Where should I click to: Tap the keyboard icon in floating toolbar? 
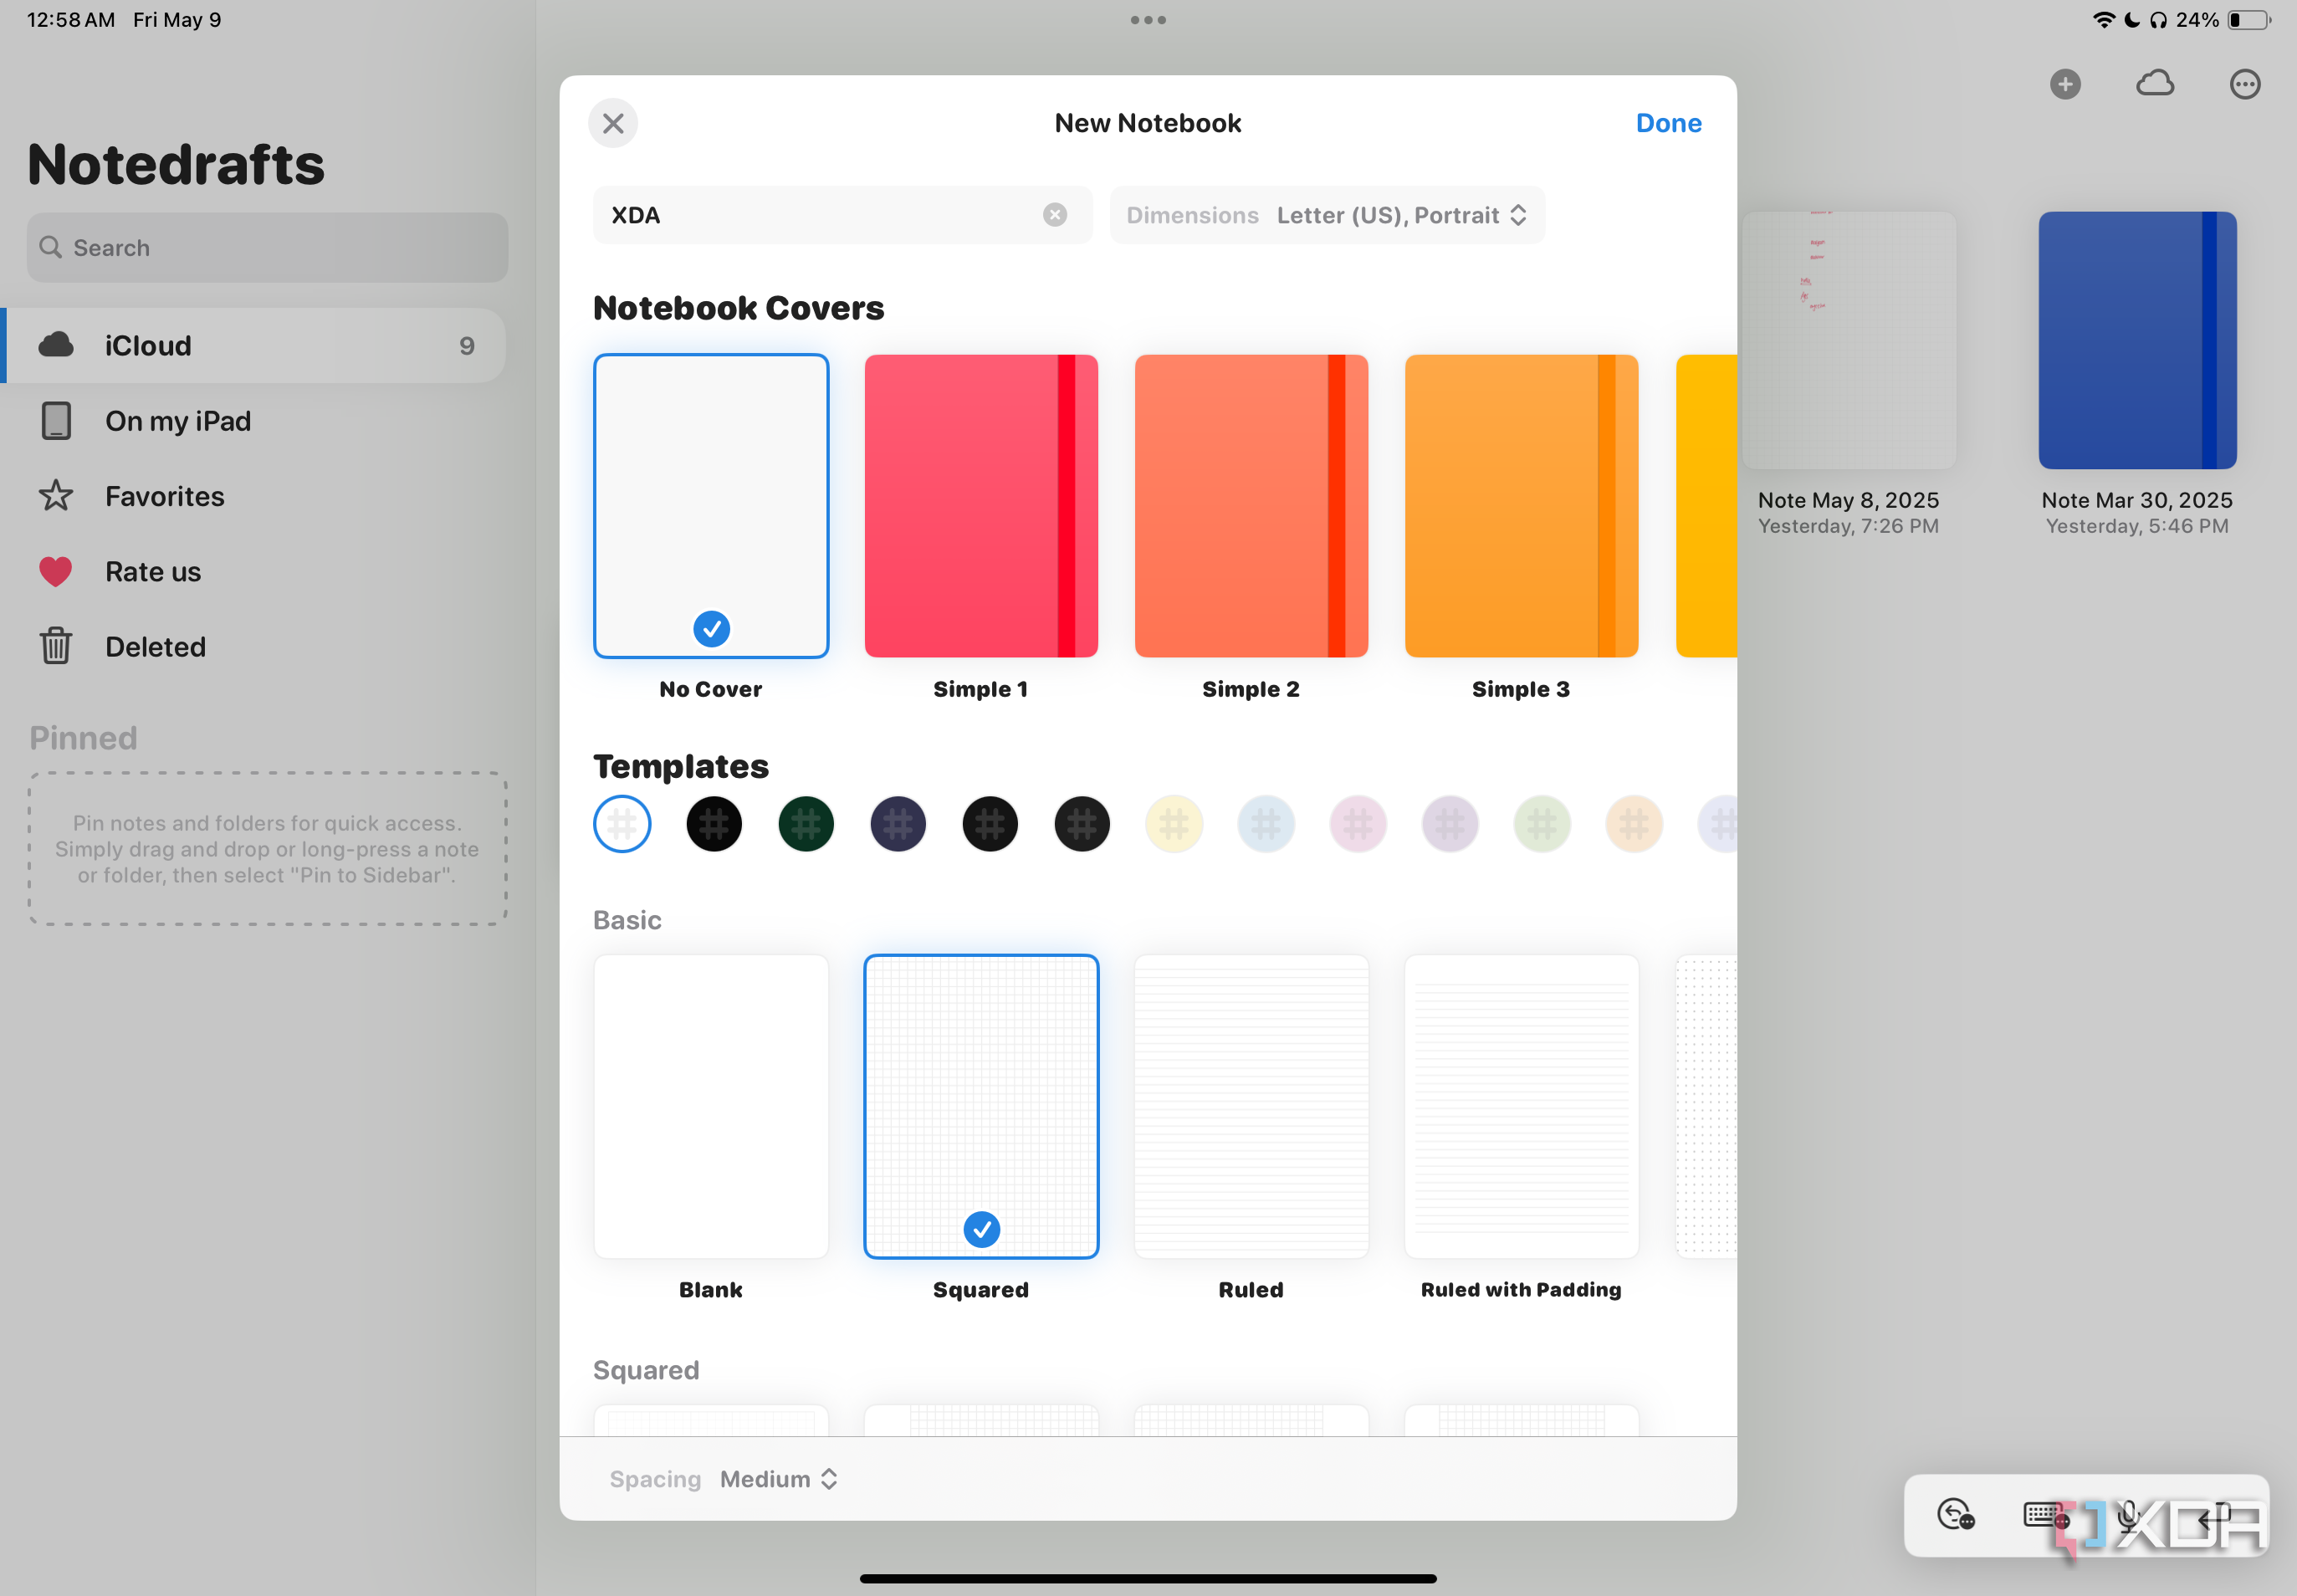click(x=2045, y=1516)
